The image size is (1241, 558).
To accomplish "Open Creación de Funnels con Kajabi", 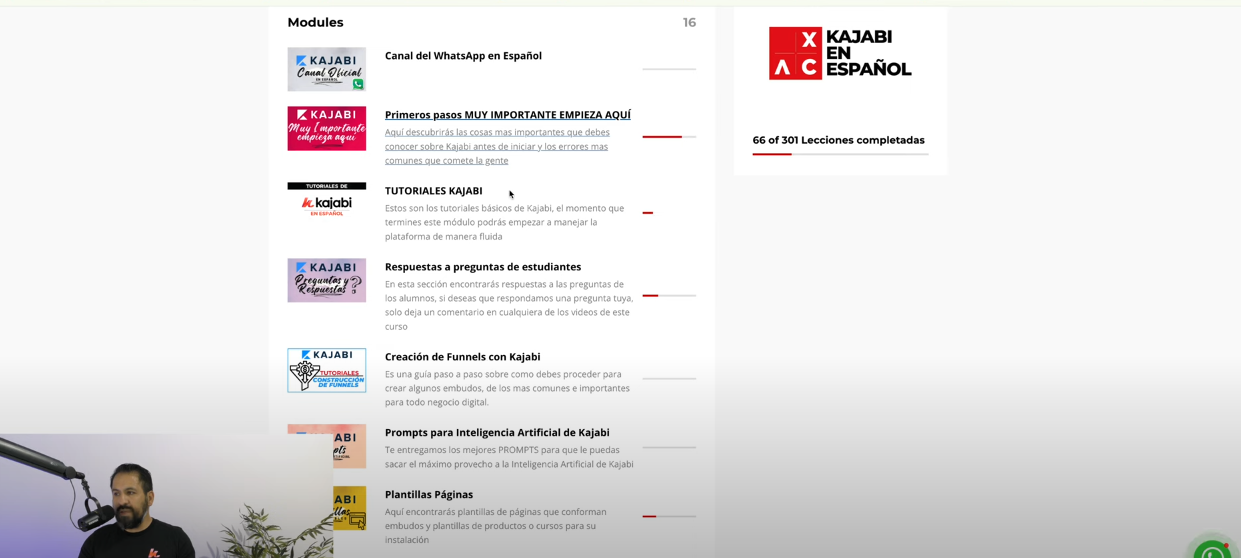I will click(x=463, y=357).
